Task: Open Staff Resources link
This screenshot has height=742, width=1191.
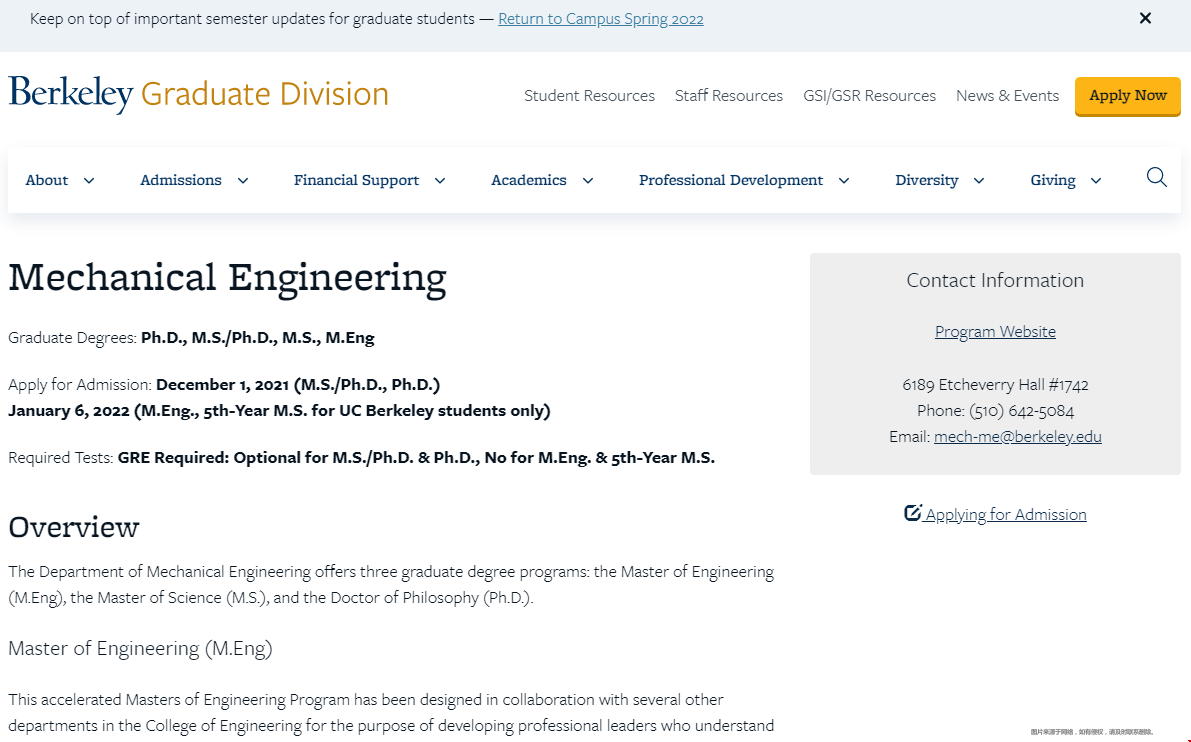Action: click(x=728, y=96)
